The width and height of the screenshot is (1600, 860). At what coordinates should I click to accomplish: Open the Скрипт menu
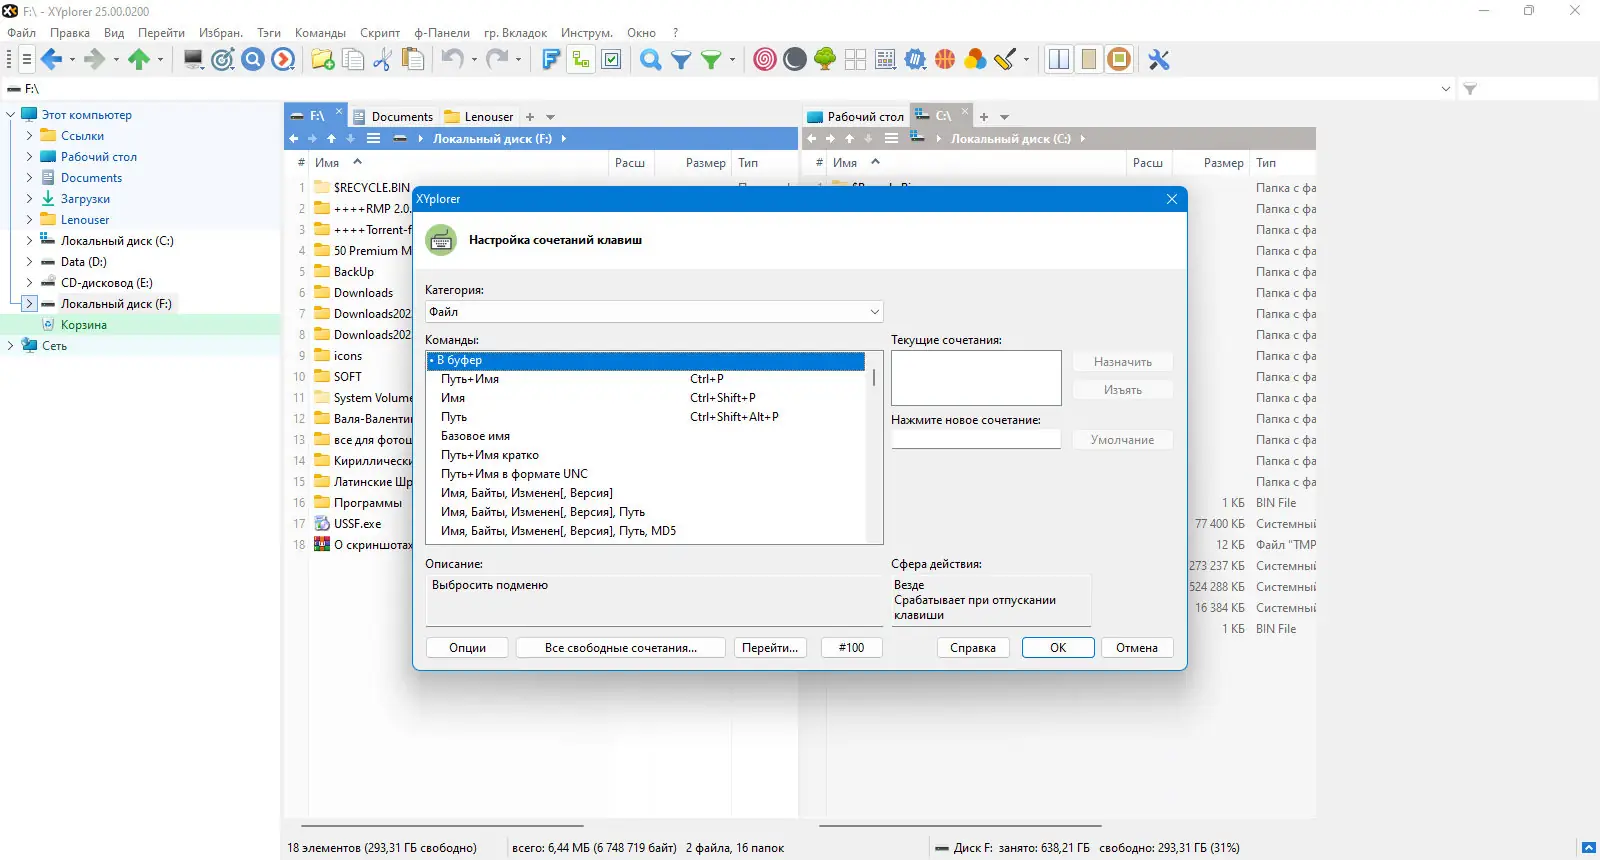(380, 33)
